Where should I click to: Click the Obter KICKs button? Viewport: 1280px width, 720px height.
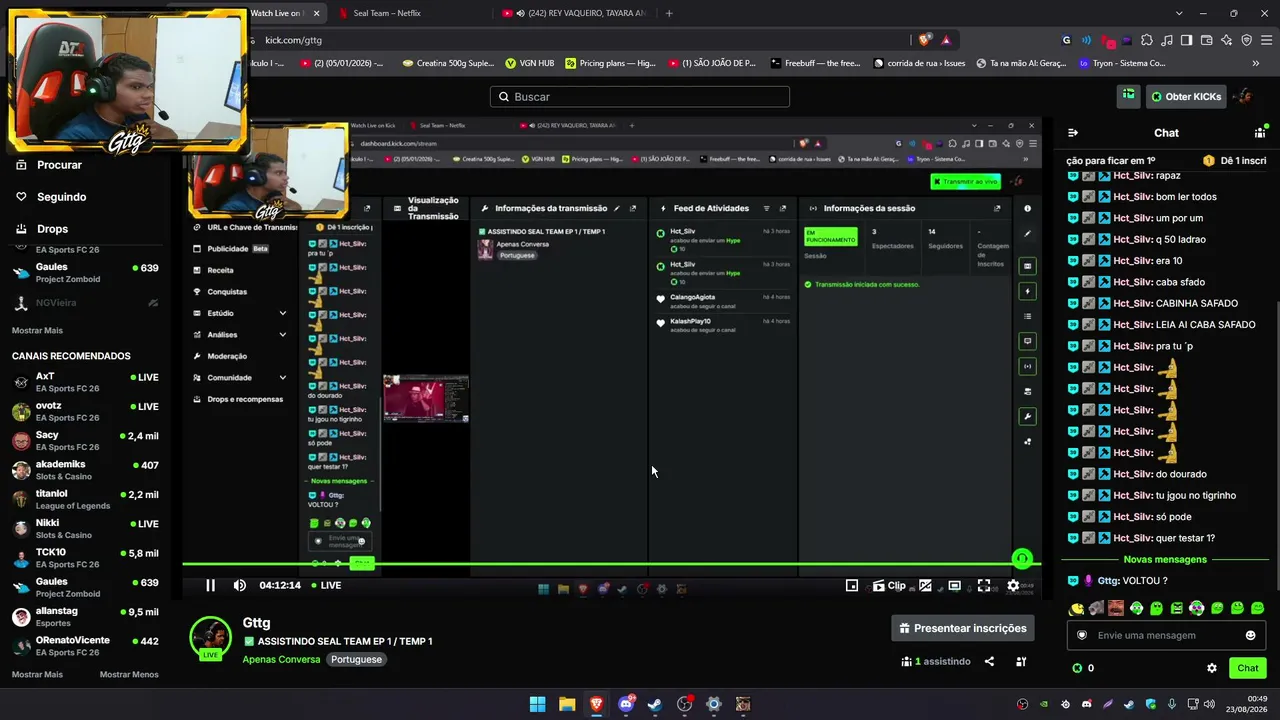point(1186,97)
